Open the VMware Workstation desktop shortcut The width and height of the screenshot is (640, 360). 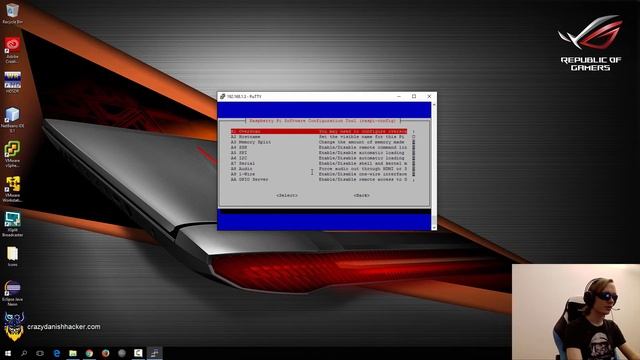pos(12,189)
